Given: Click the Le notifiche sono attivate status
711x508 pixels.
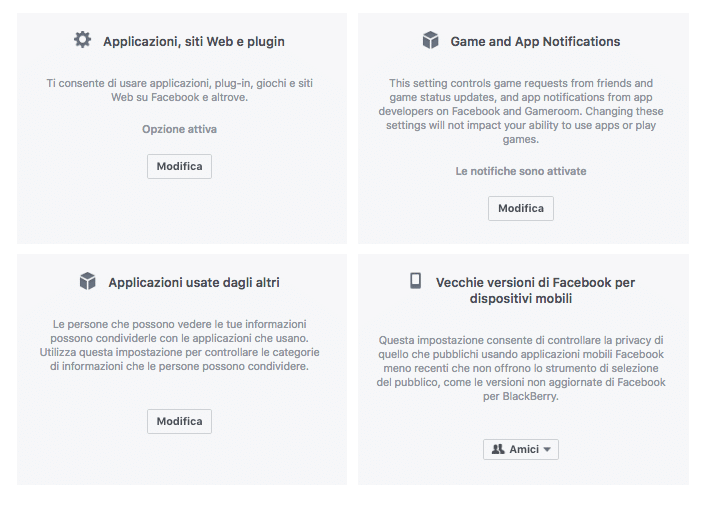Looking at the screenshot, I should click(521, 171).
